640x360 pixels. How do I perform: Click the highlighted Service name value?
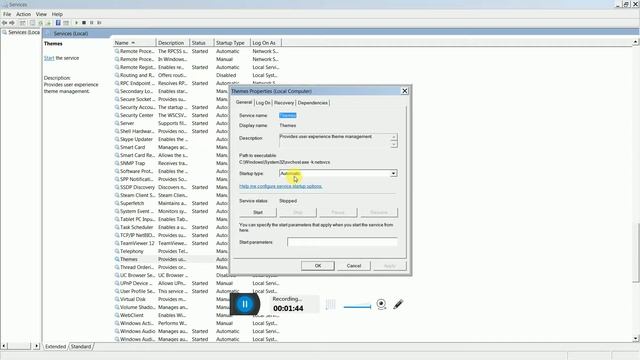tap(288, 116)
